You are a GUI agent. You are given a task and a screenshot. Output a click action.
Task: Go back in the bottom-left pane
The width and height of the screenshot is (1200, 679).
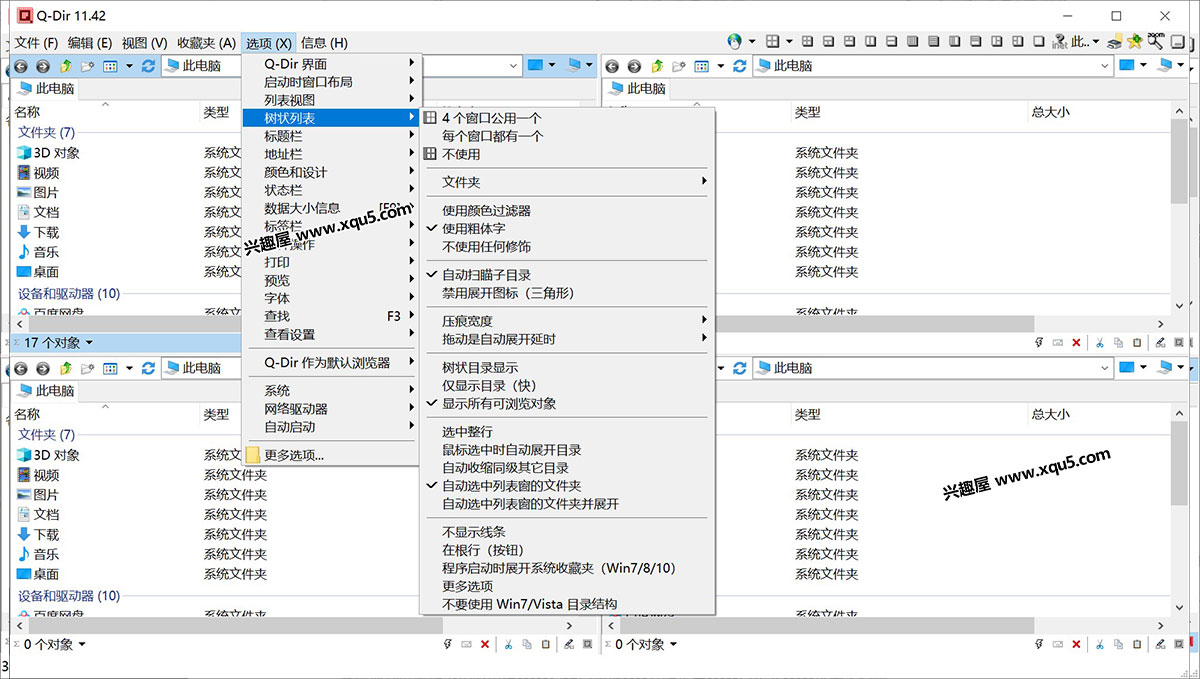tap(20, 368)
